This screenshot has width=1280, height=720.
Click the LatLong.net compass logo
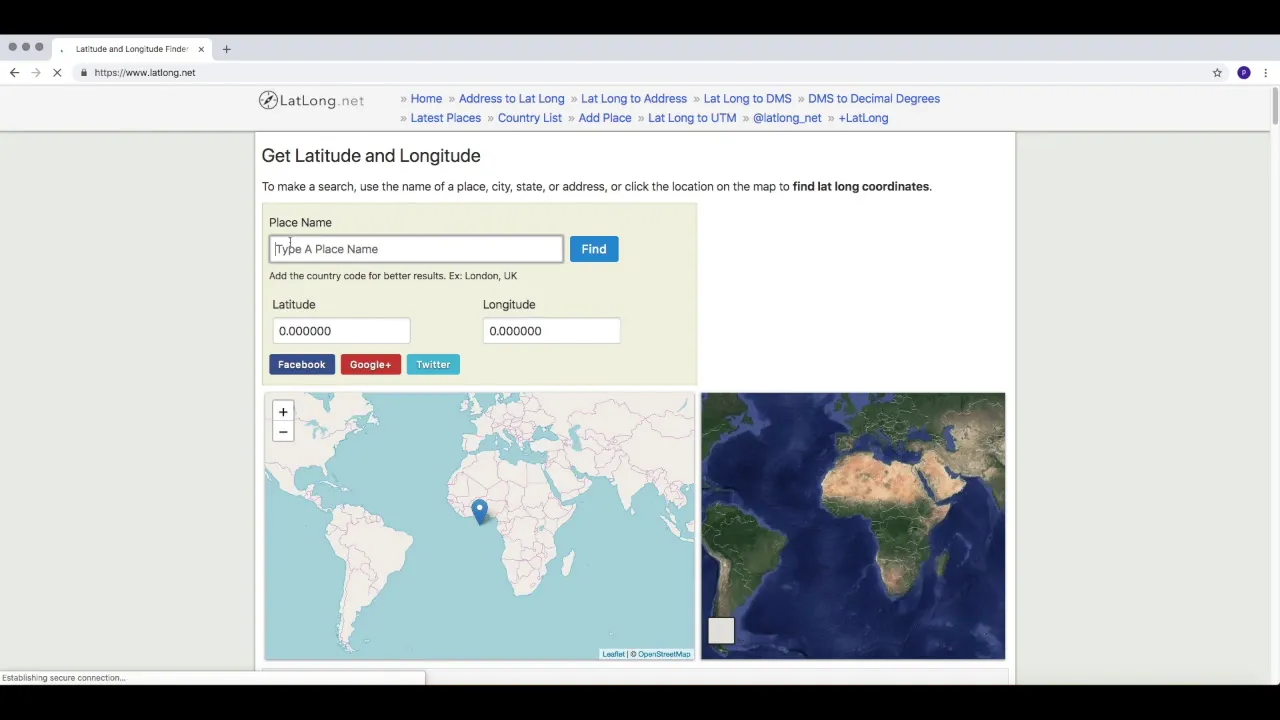[x=311, y=100]
